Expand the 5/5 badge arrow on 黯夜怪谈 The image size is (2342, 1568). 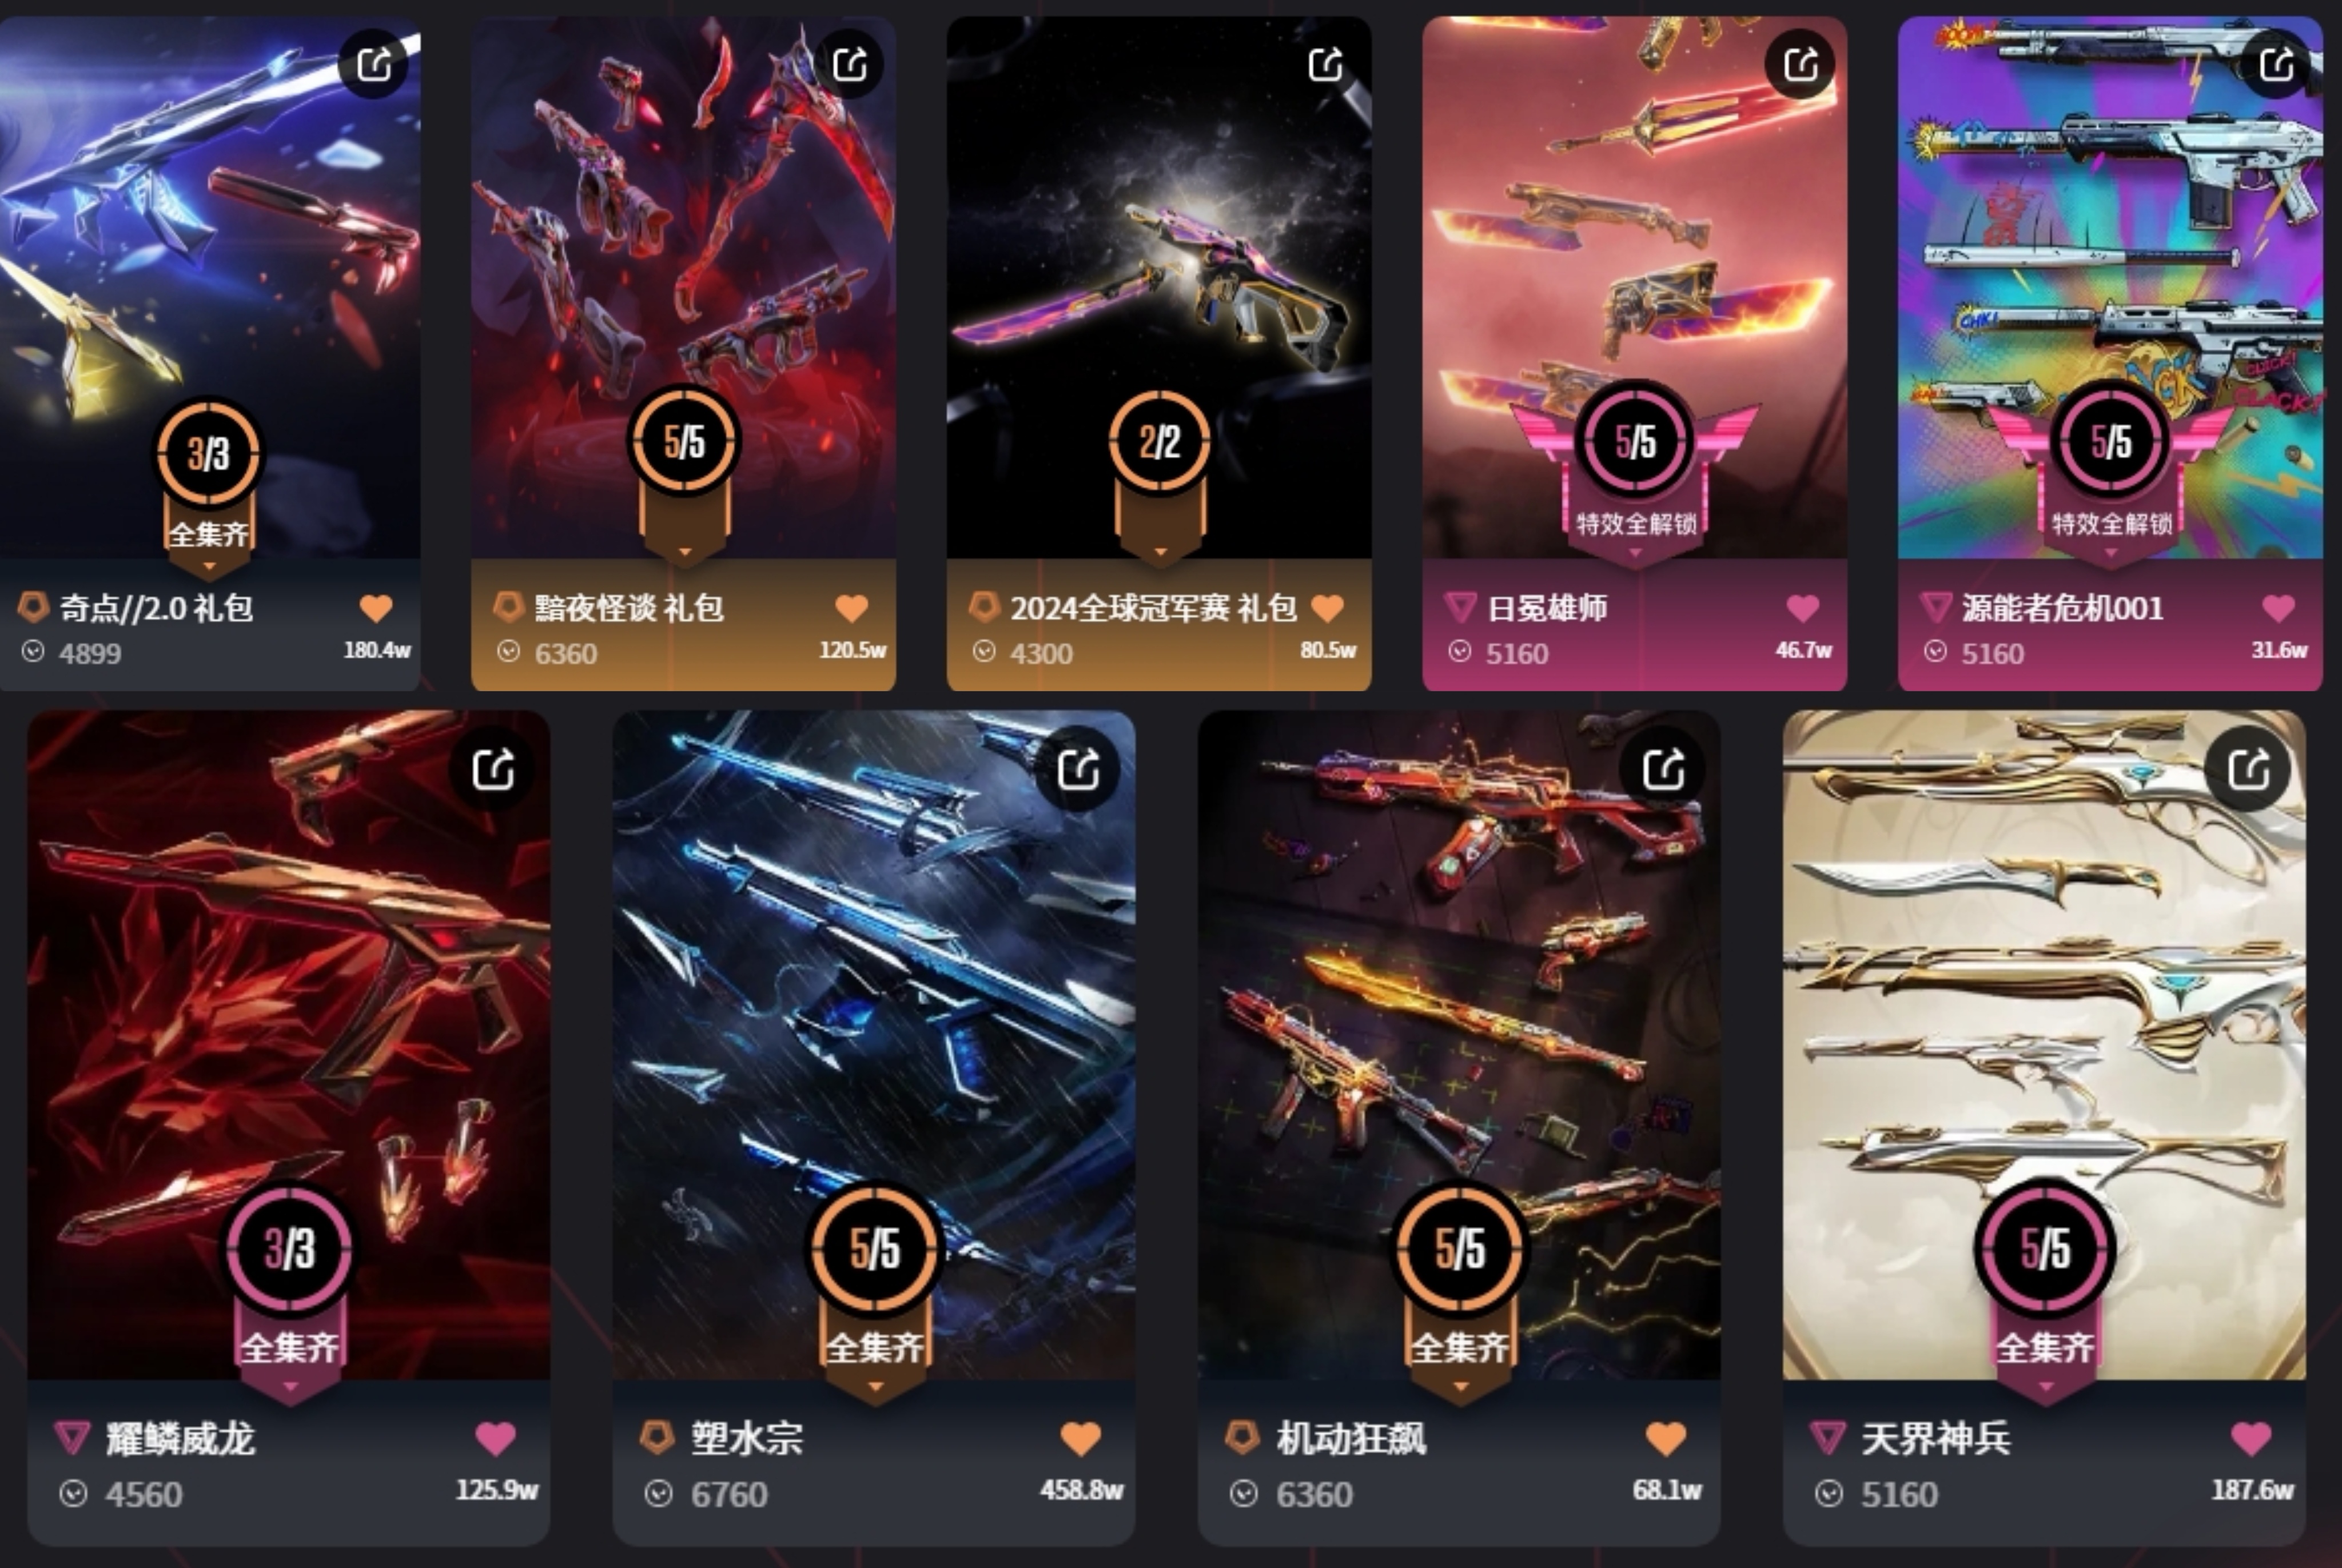pyautogui.click(x=685, y=551)
